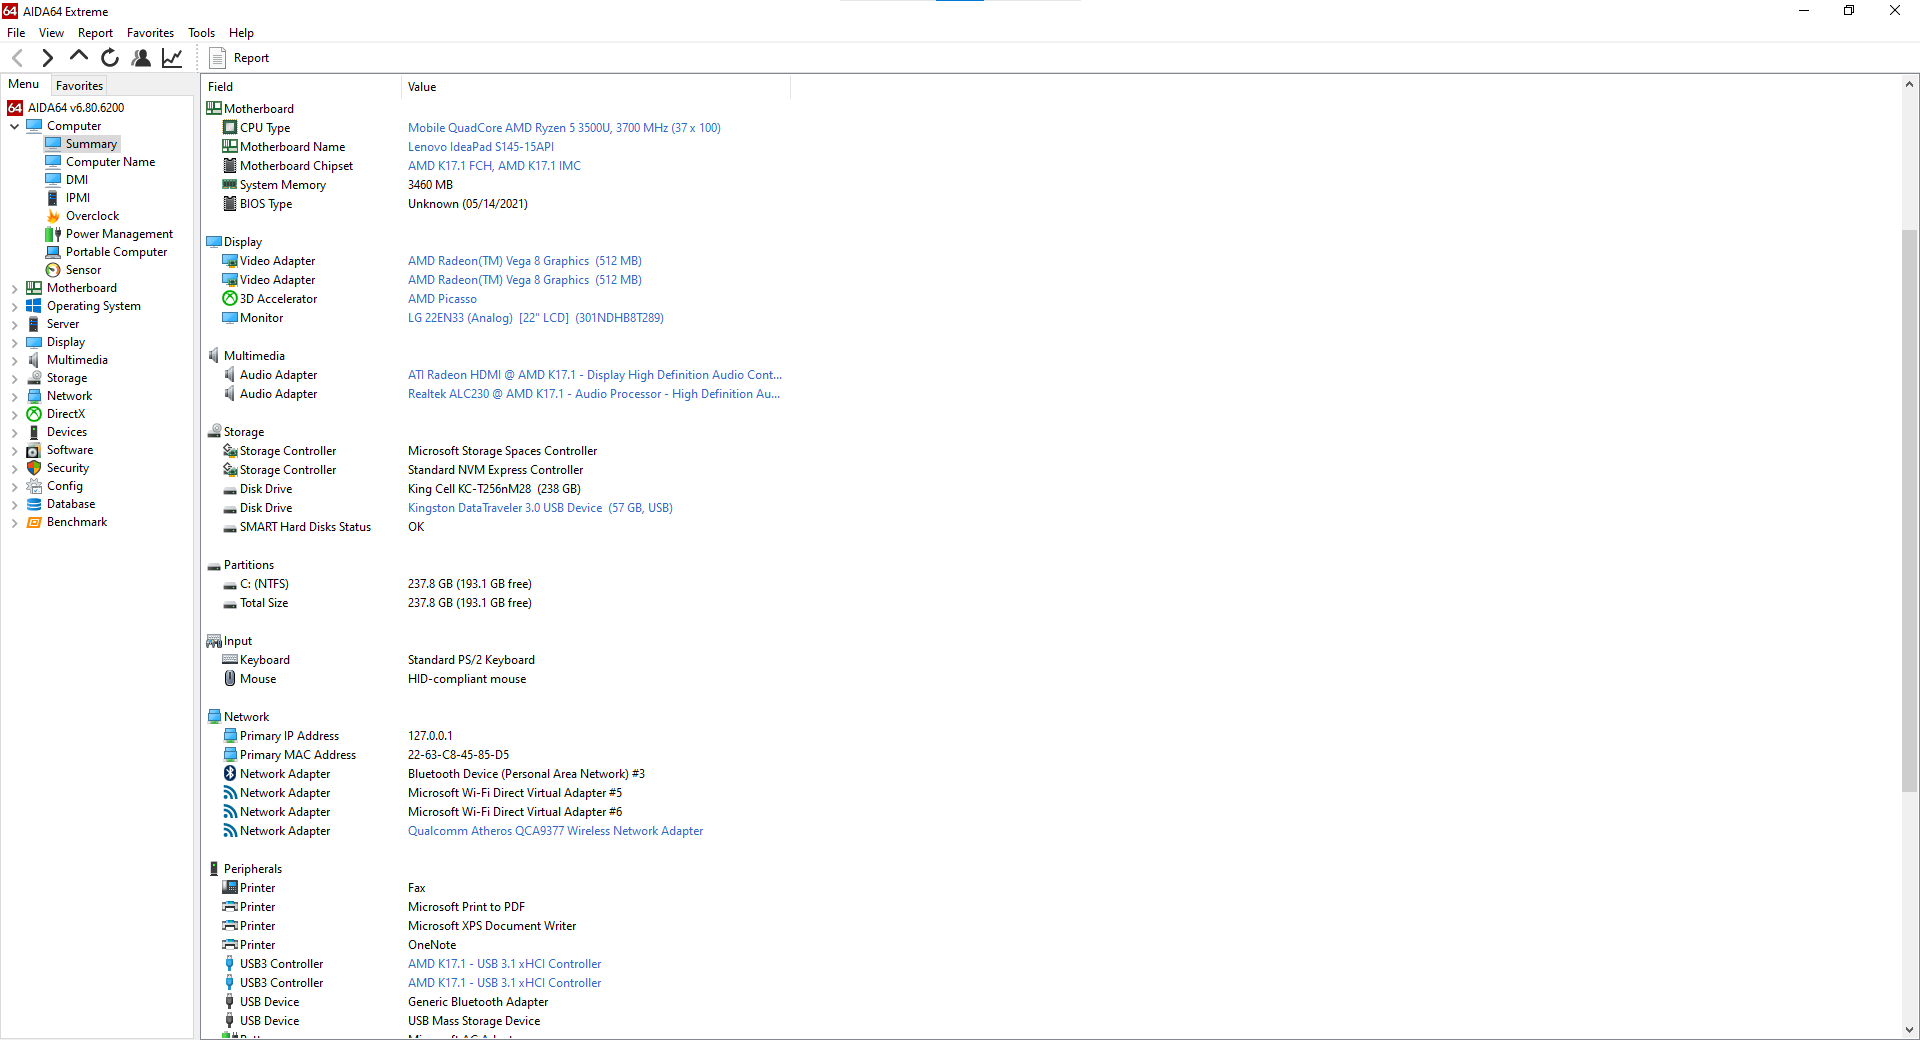Screen dimensions: 1920x1040
Task: Click the Back navigation arrow
Action: click(17, 58)
